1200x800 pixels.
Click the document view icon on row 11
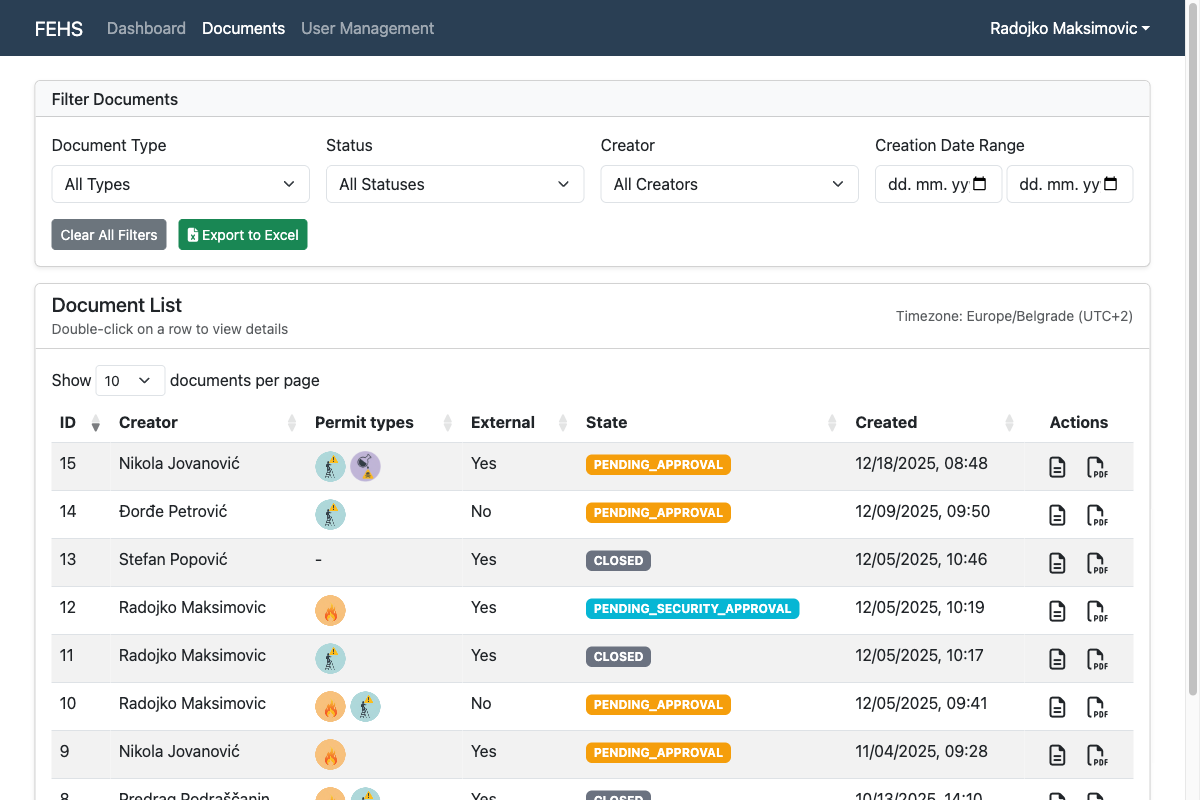(x=1057, y=659)
